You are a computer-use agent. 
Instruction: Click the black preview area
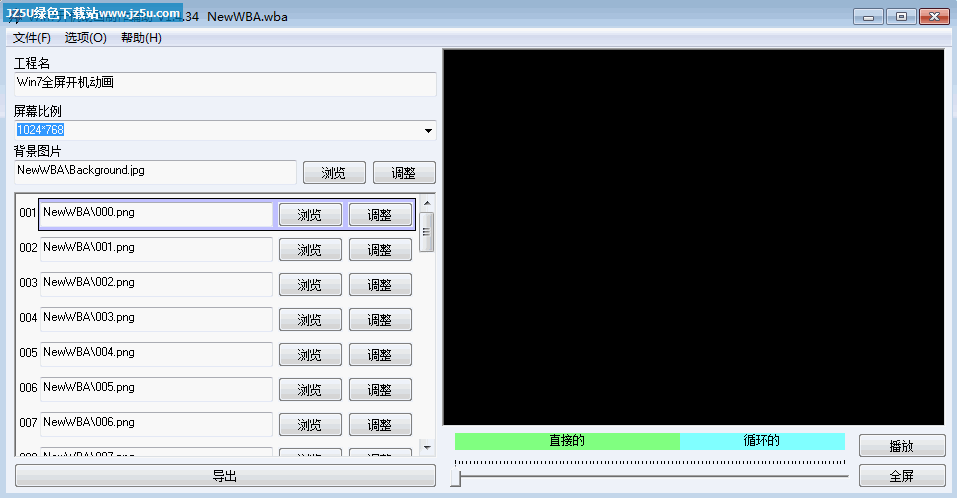tap(693, 237)
